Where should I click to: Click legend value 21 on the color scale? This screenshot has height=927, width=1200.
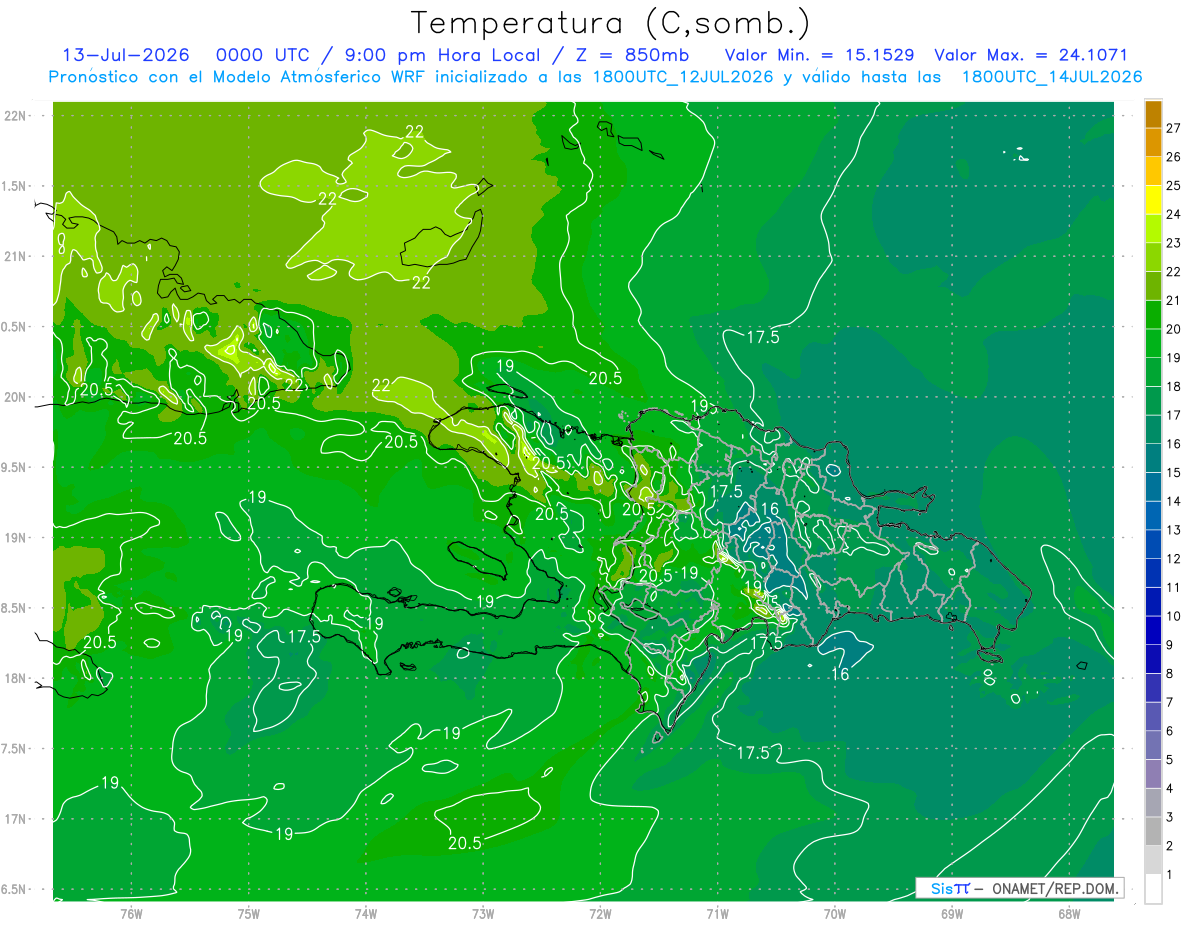click(1175, 300)
